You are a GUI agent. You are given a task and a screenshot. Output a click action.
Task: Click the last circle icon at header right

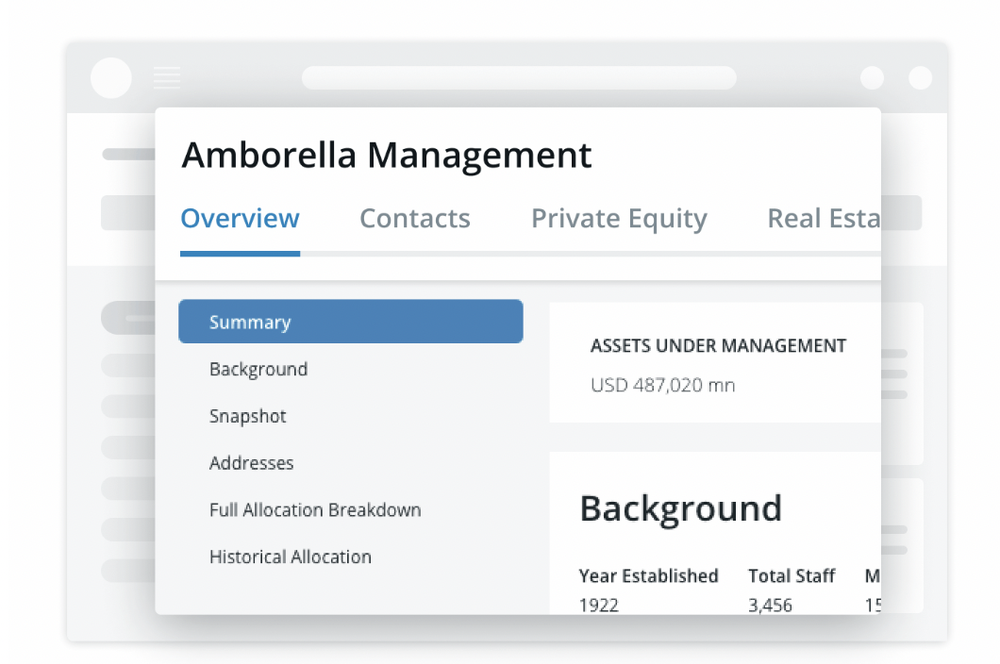920,78
